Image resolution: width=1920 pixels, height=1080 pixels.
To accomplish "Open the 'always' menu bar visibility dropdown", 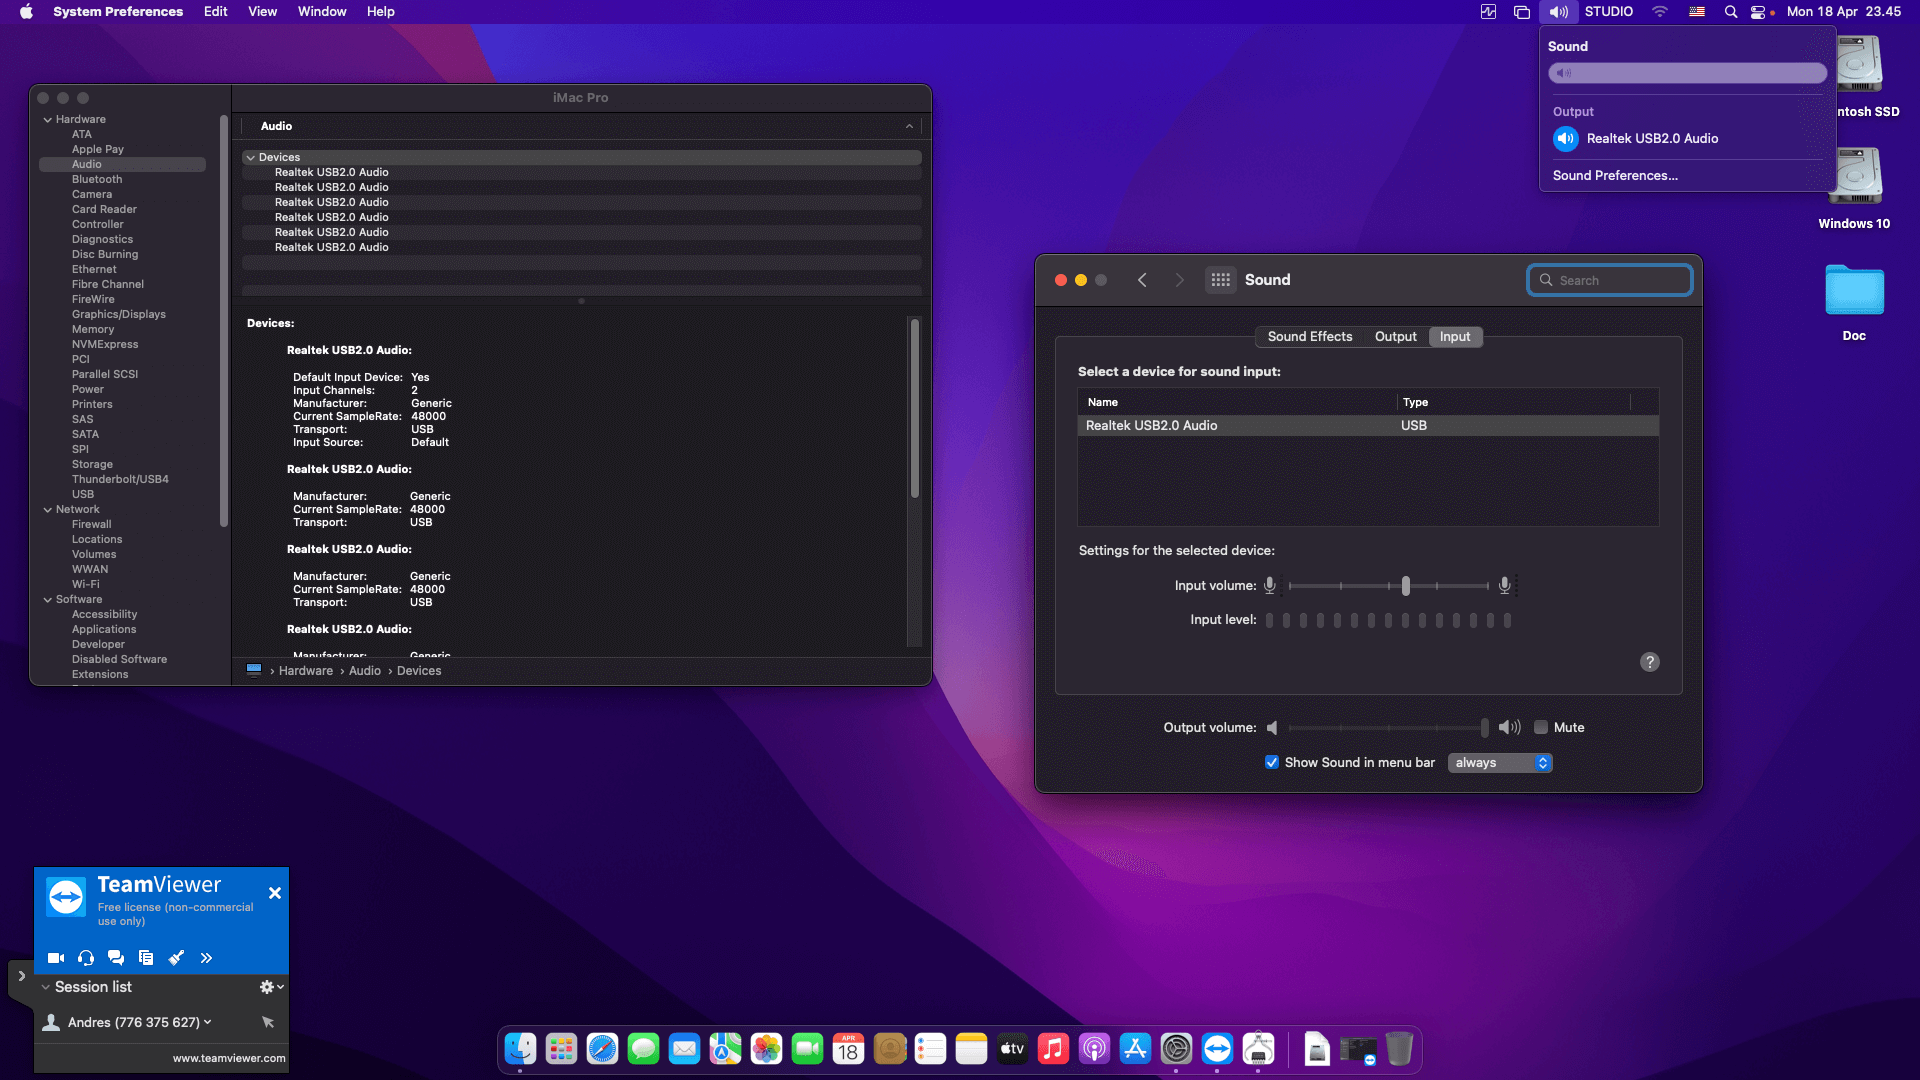I will pos(1500,763).
